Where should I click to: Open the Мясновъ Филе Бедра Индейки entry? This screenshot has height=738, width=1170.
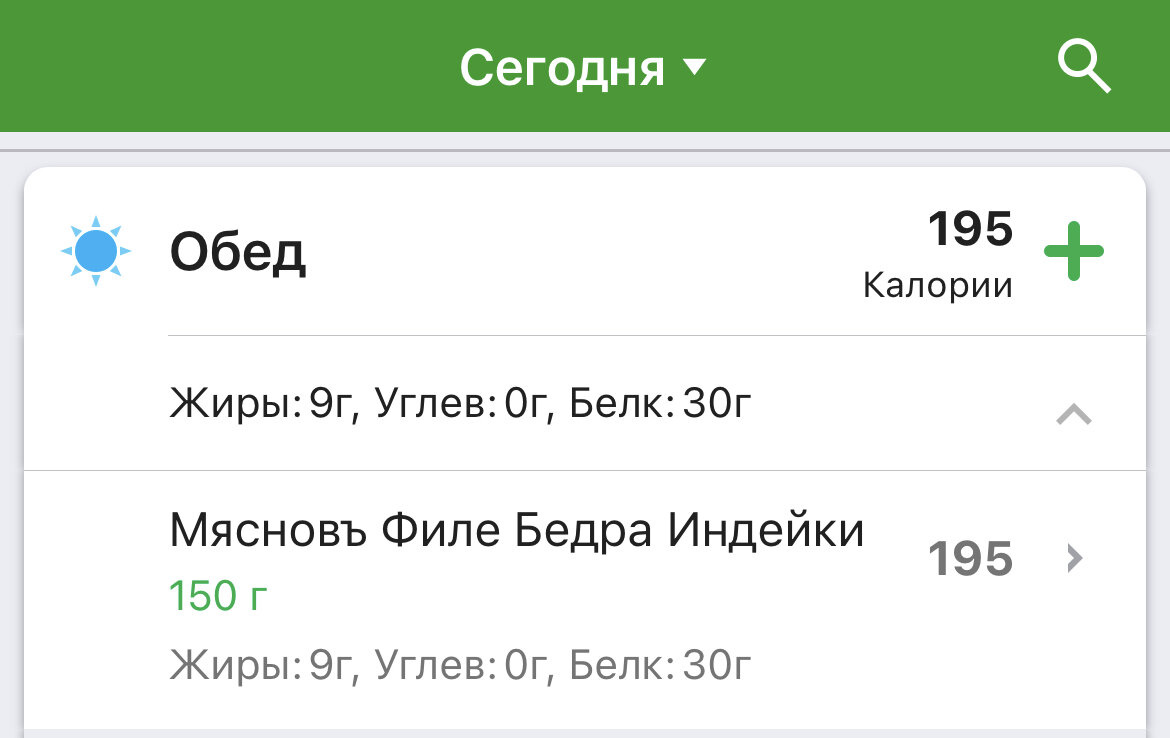click(516, 530)
